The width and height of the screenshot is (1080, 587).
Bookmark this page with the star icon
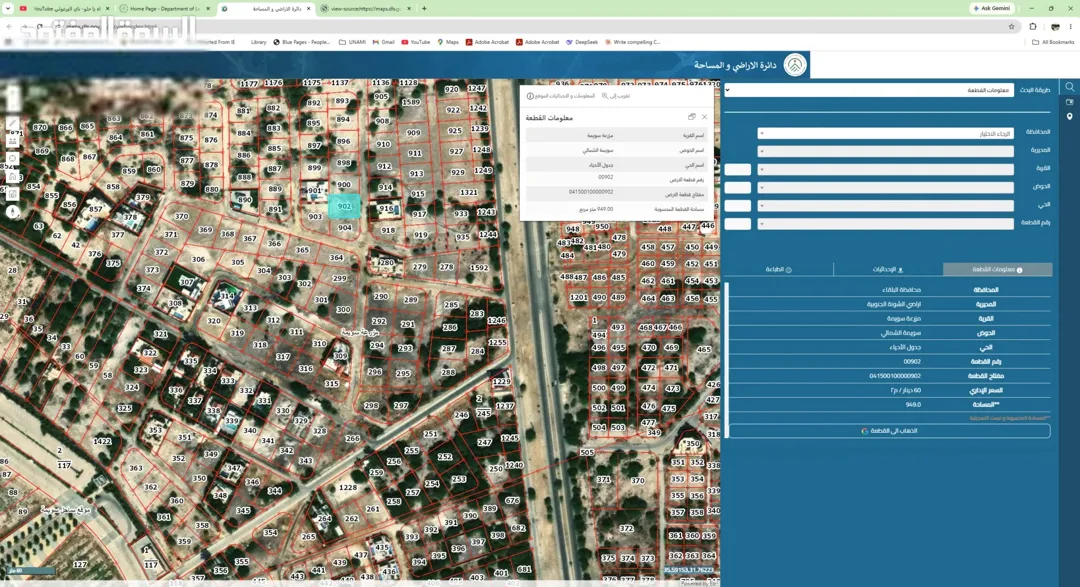(x=1012, y=27)
